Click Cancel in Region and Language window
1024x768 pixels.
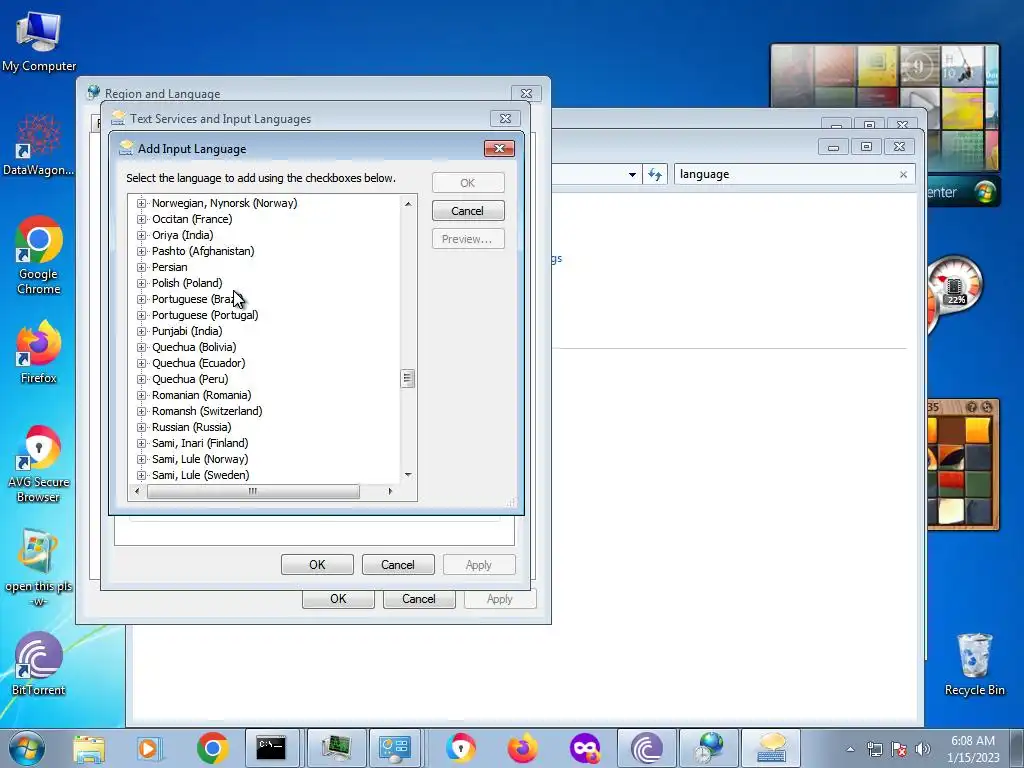point(419,599)
